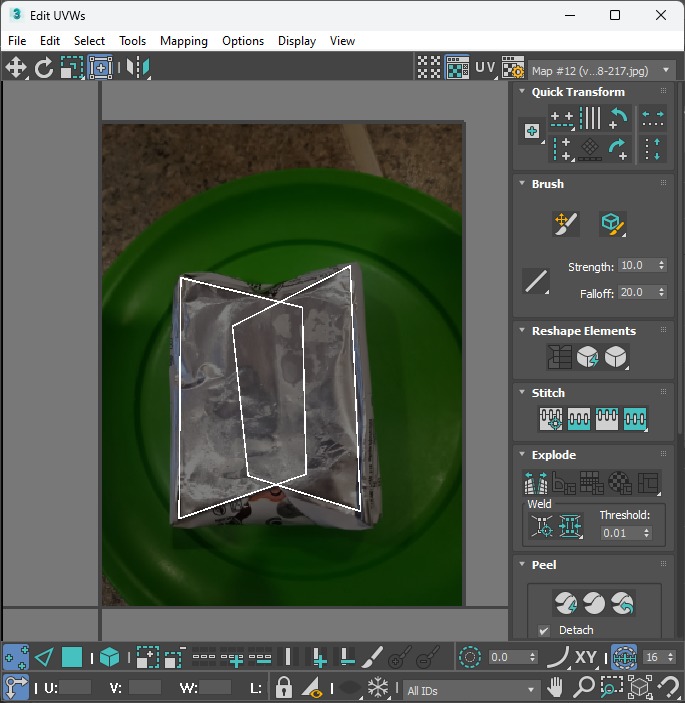Click the U coordinate input field
The height and width of the screenshot is (703, 685).
pyautogui.click(x=74, y=687)
